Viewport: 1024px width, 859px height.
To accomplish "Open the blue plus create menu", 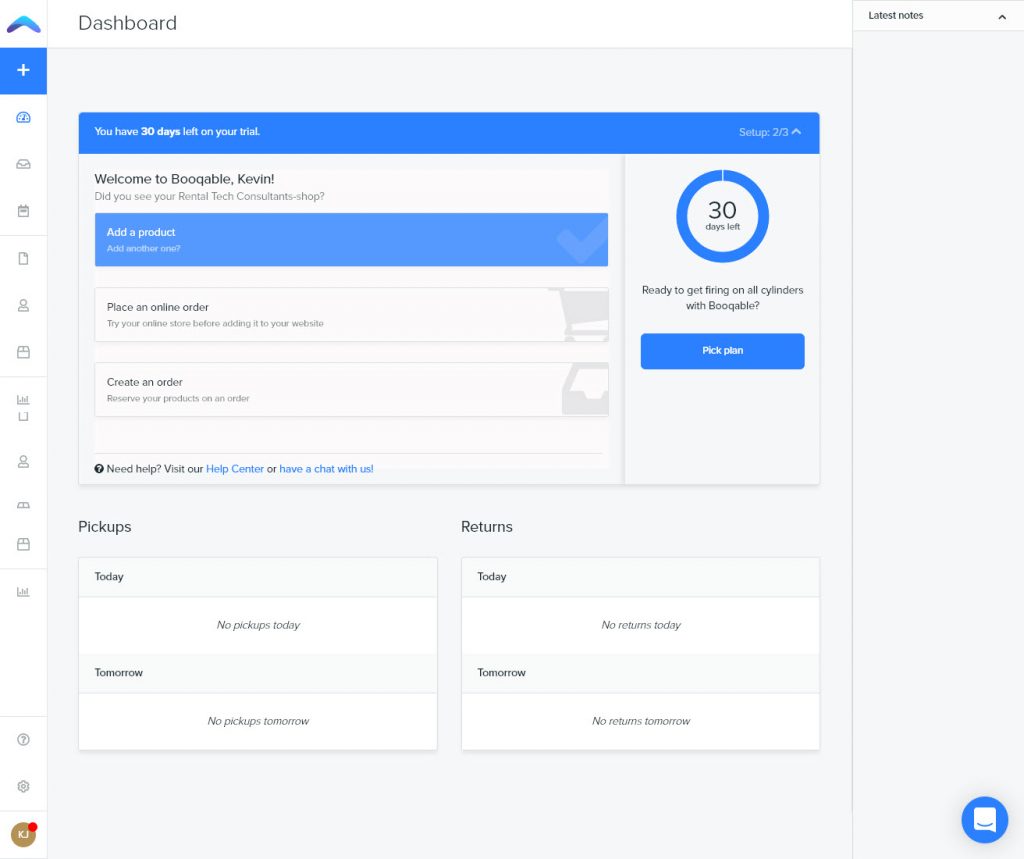I will (24, 71).
